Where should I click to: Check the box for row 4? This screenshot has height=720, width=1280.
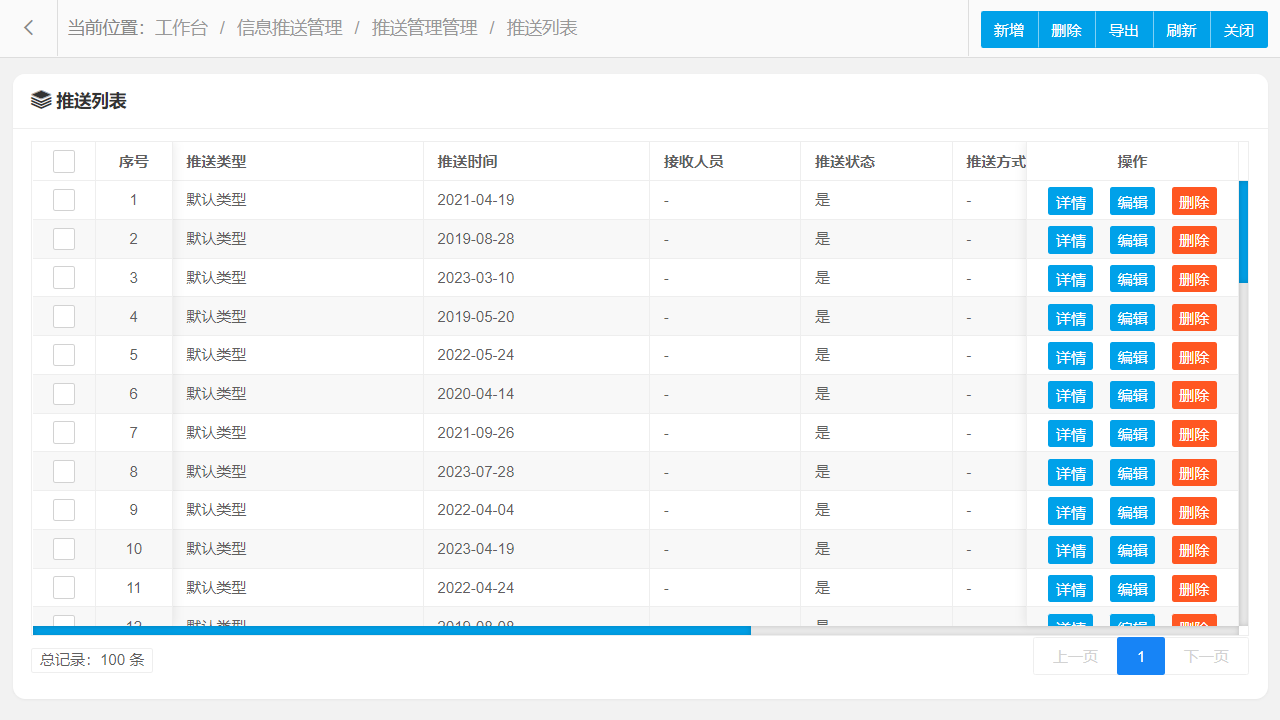coord(64,316)
